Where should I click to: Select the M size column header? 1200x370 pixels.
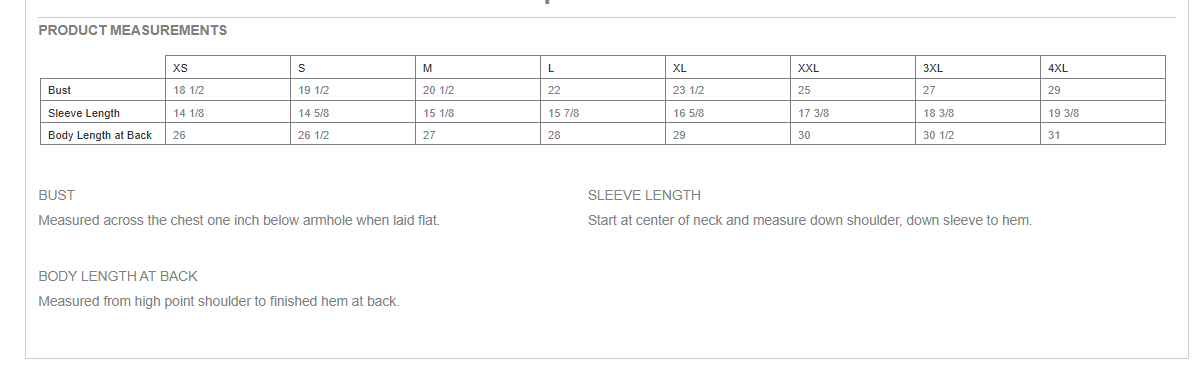[428, 68]
